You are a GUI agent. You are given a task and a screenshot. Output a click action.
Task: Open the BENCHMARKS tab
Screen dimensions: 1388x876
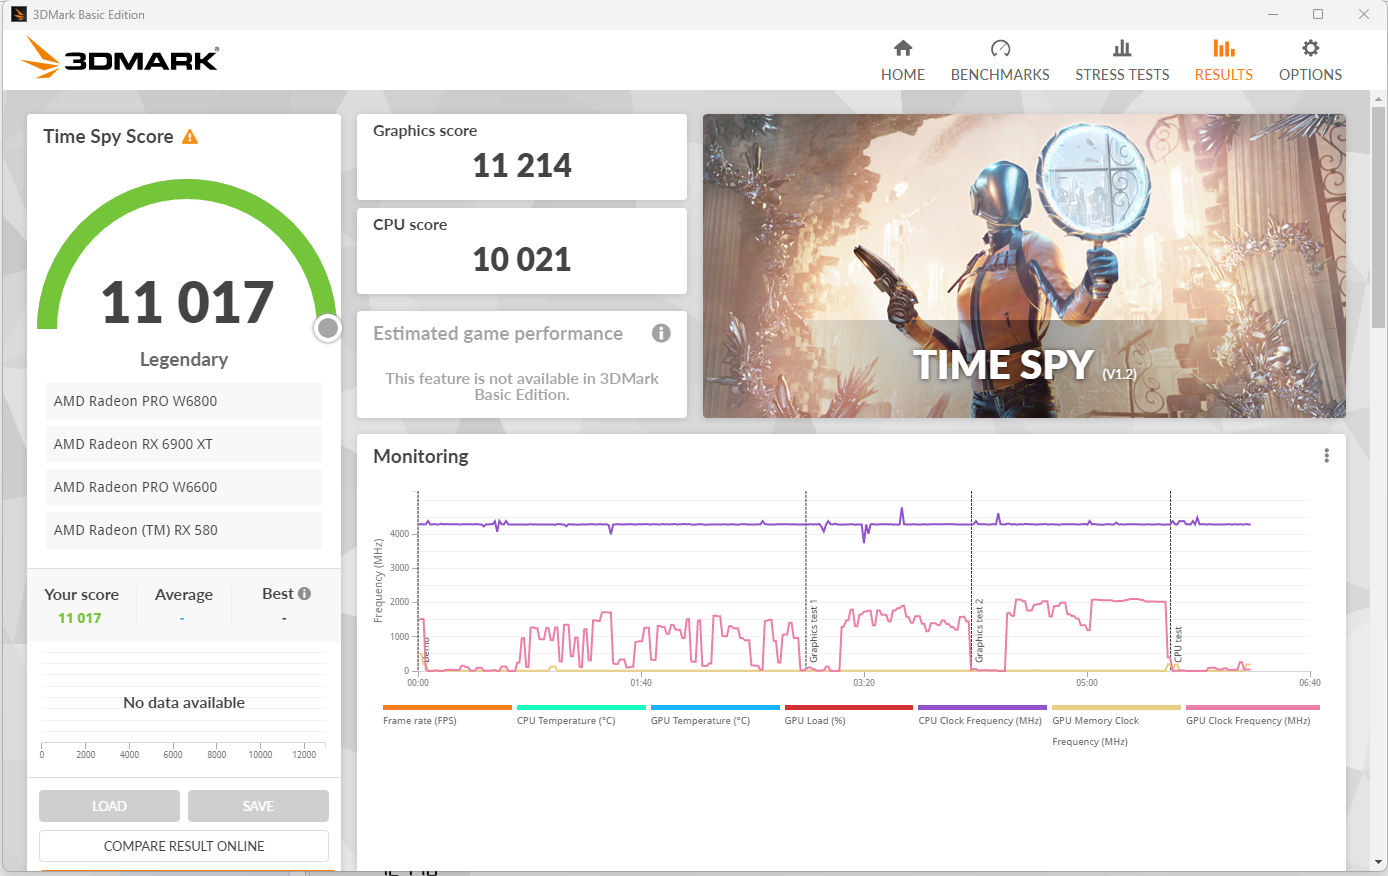pos(1000,61)
